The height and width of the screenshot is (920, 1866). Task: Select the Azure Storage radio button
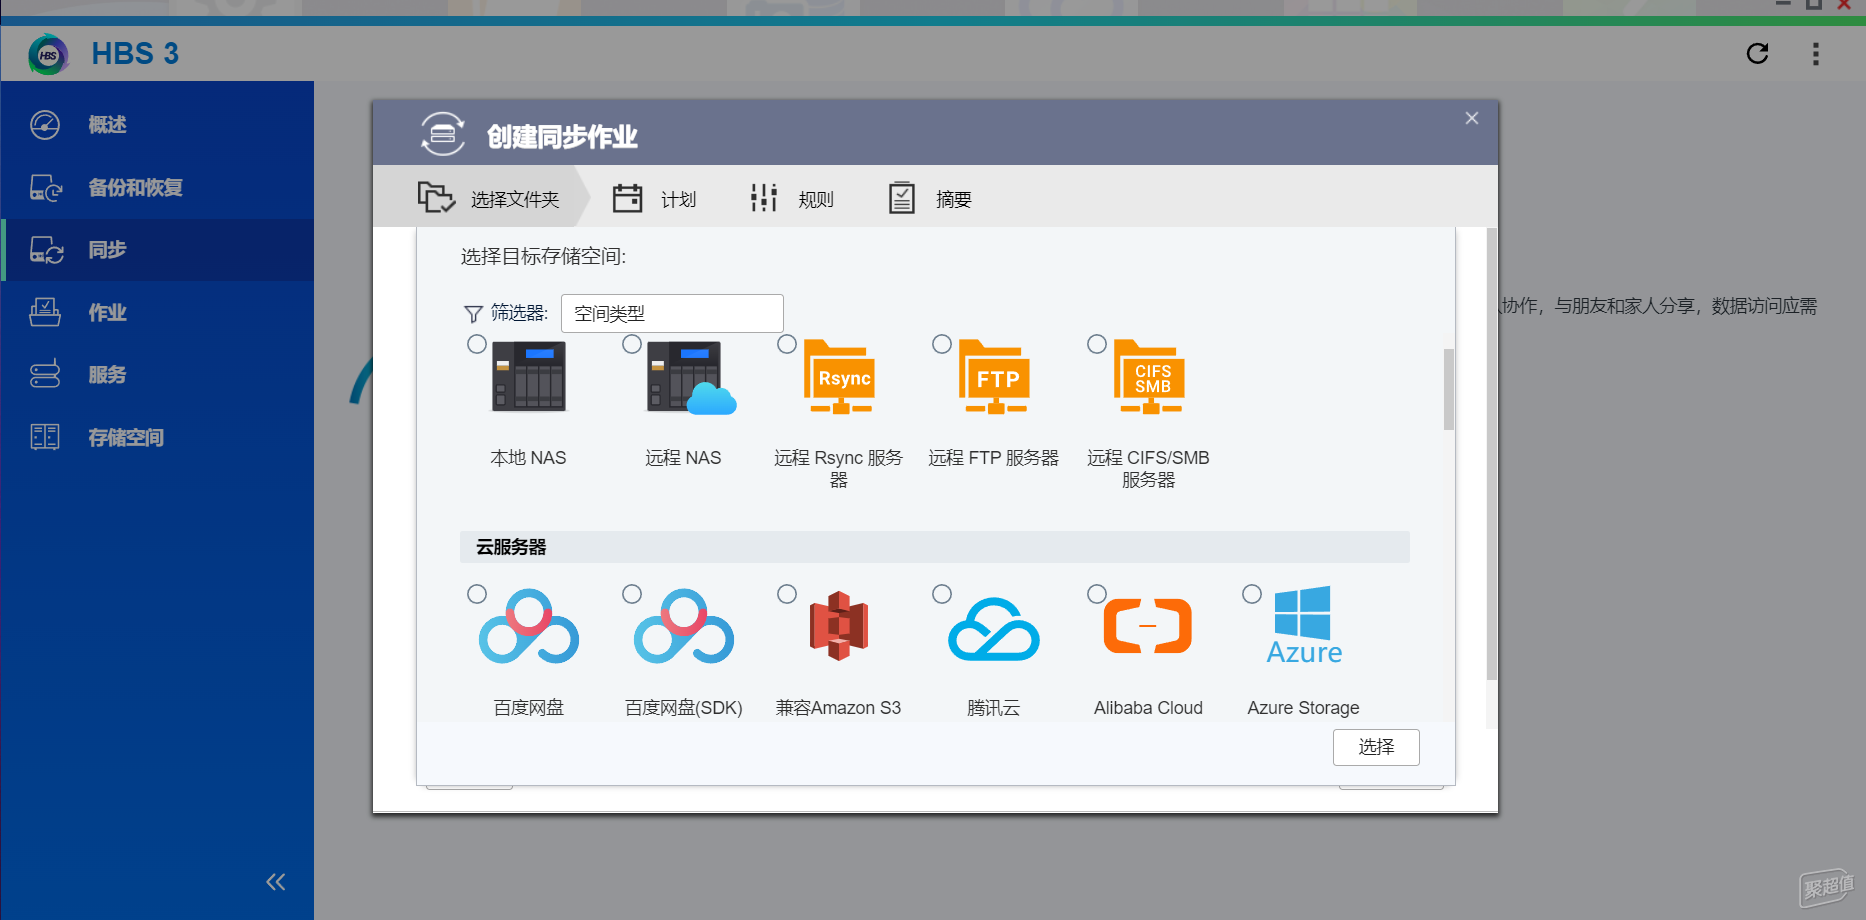coord(1252,594)
